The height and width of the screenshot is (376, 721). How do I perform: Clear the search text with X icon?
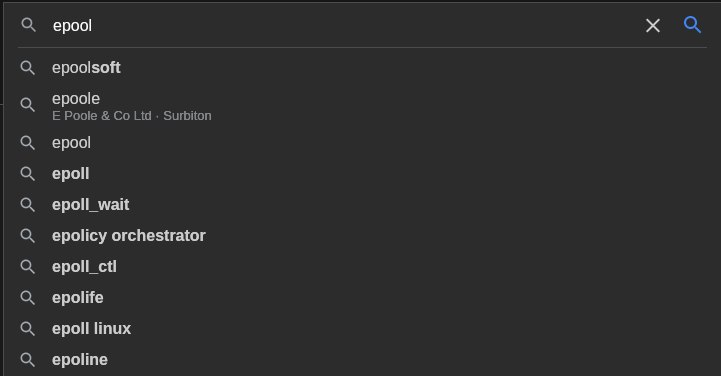[652, 25]
